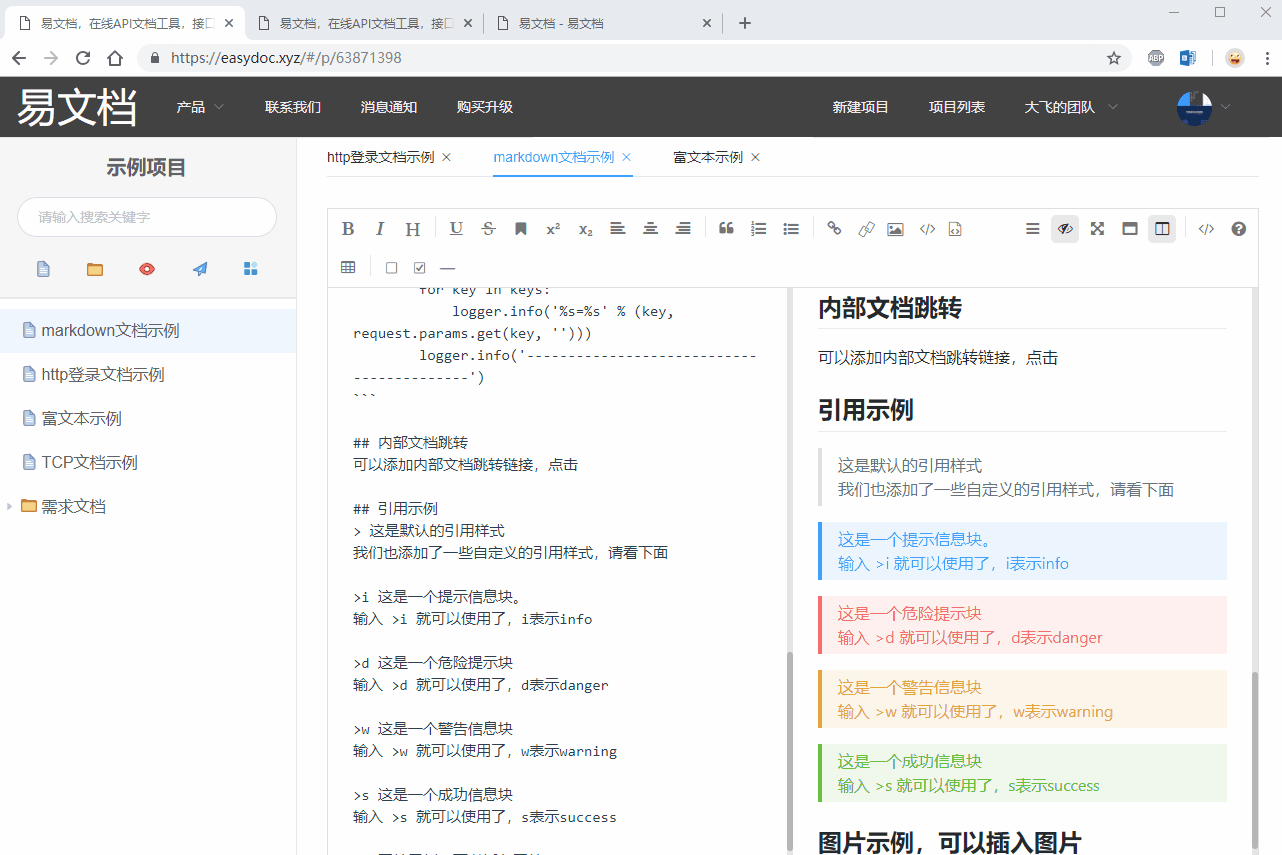Viewport: 1282px width, 855px height.
Task: Close the markdown文档示例 tab
Action: 626,157
